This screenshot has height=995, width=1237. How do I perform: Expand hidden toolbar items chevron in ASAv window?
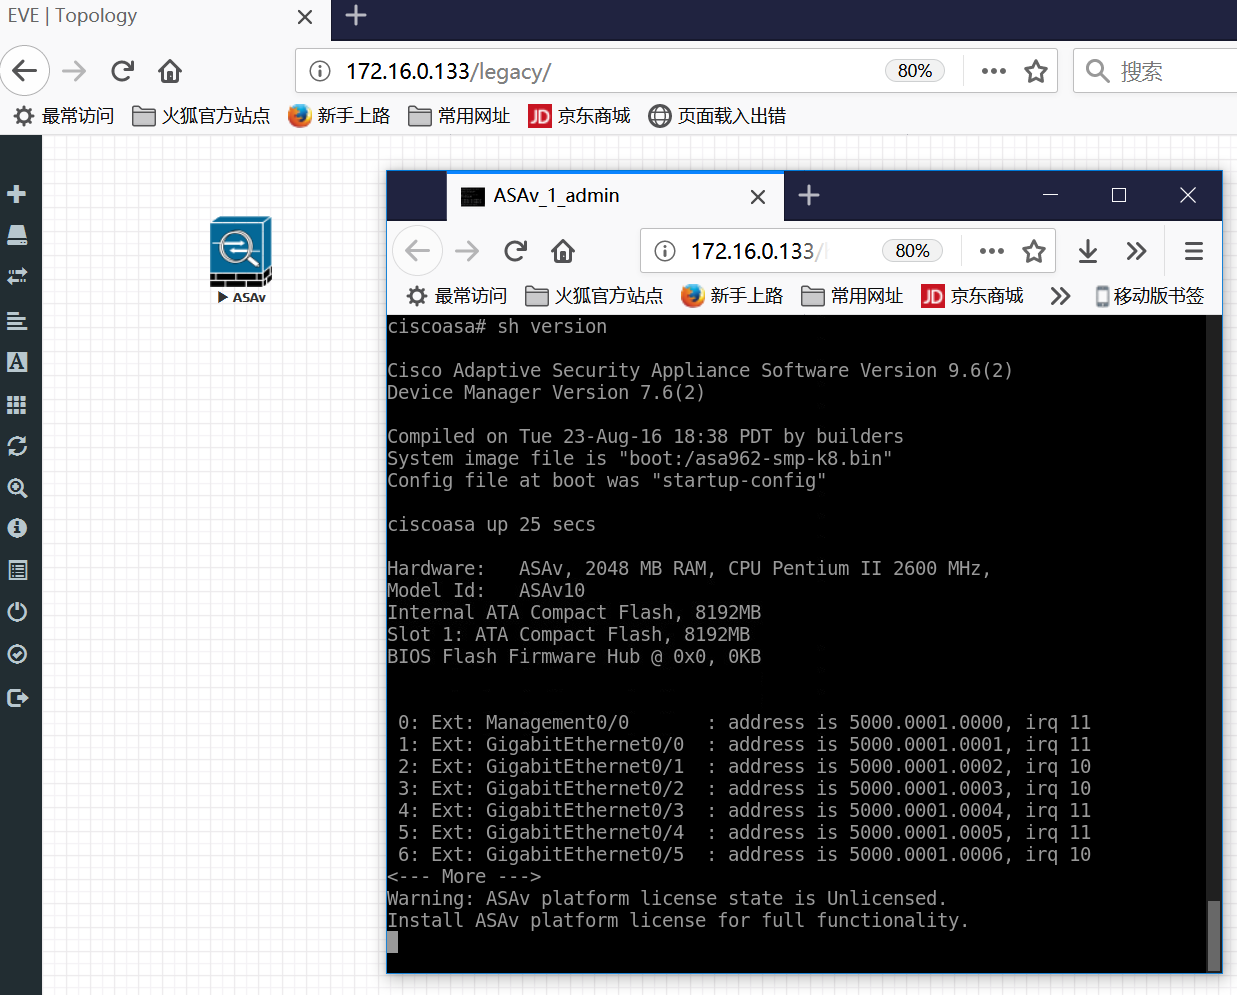point(1136,251)
